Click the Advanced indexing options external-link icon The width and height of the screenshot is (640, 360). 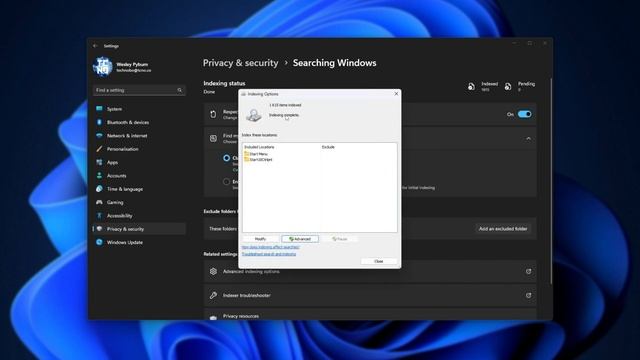point(528,271)
